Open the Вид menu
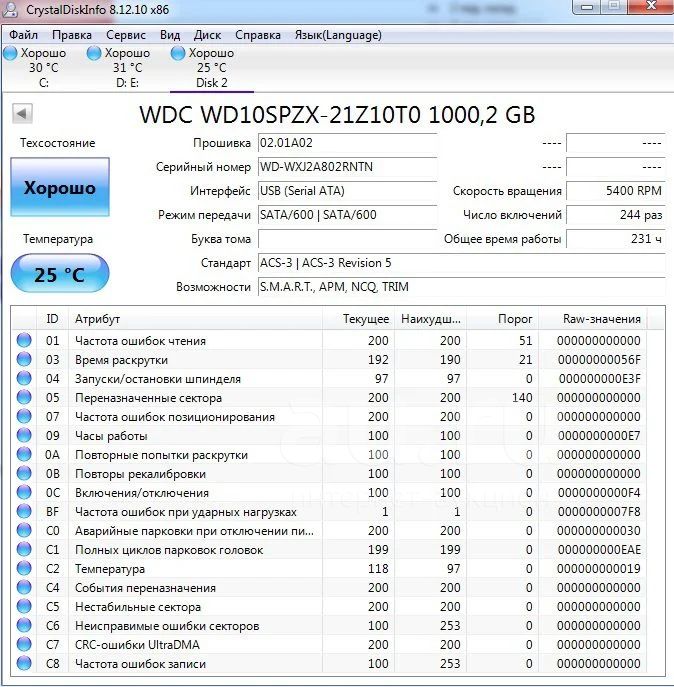674x687 pixels. 170,35
